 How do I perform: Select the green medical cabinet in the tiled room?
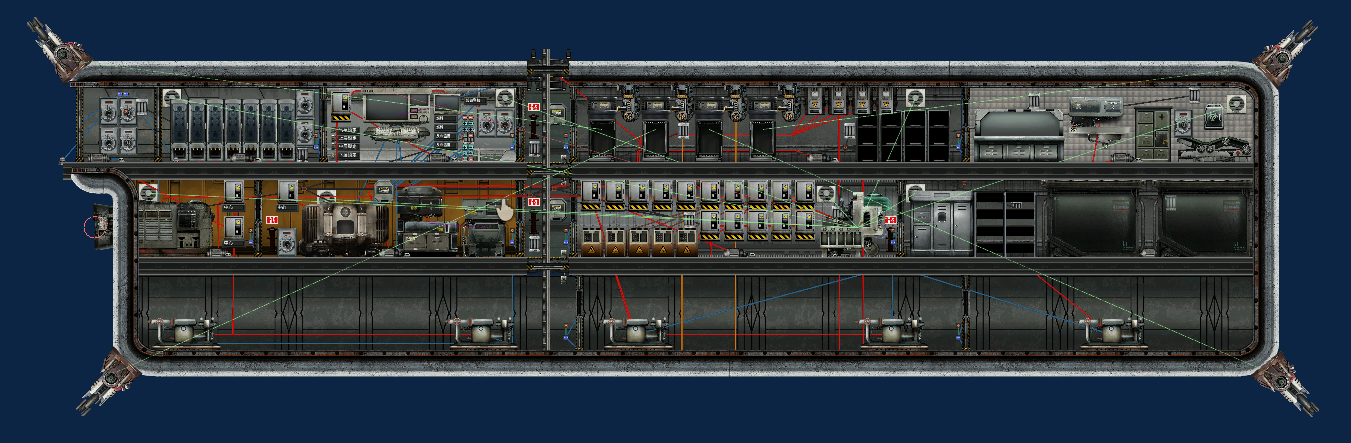point(1153,134)
